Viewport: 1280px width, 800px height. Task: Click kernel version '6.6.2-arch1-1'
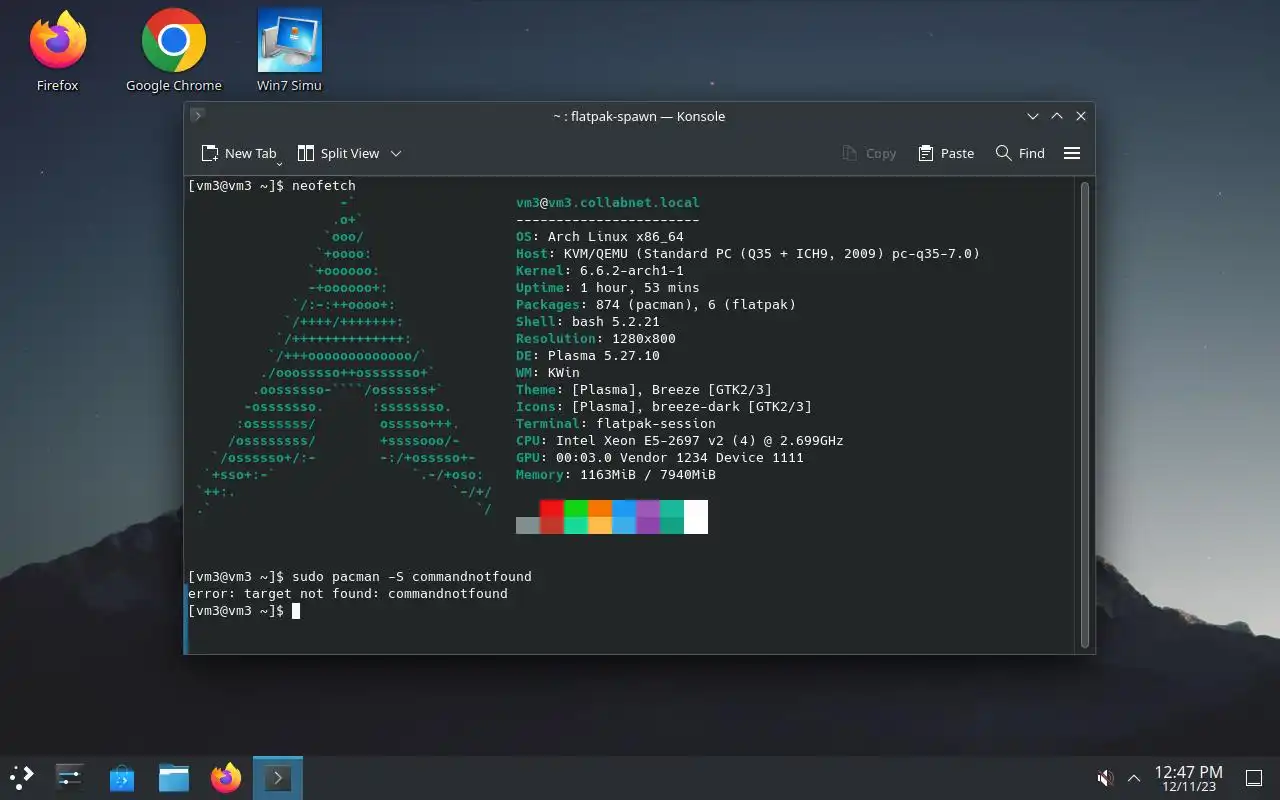tap(632, 270)
